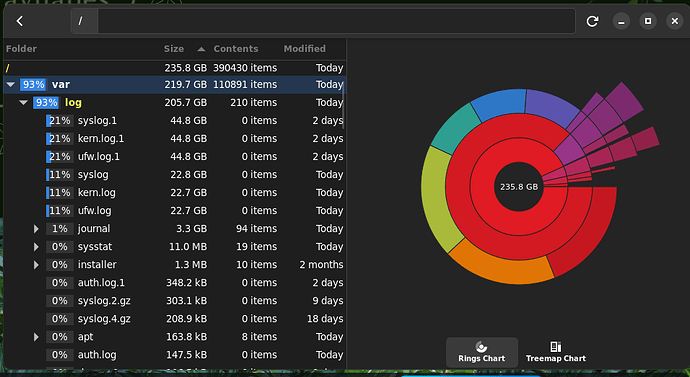This screenshot has width=690, height=377.
Task: Select the syslog.4.gz file
Action: click(x=104, y=319)
